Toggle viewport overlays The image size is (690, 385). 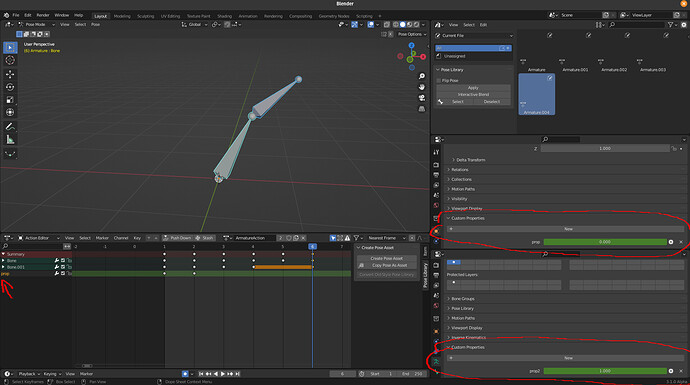(x=371, y=25)
